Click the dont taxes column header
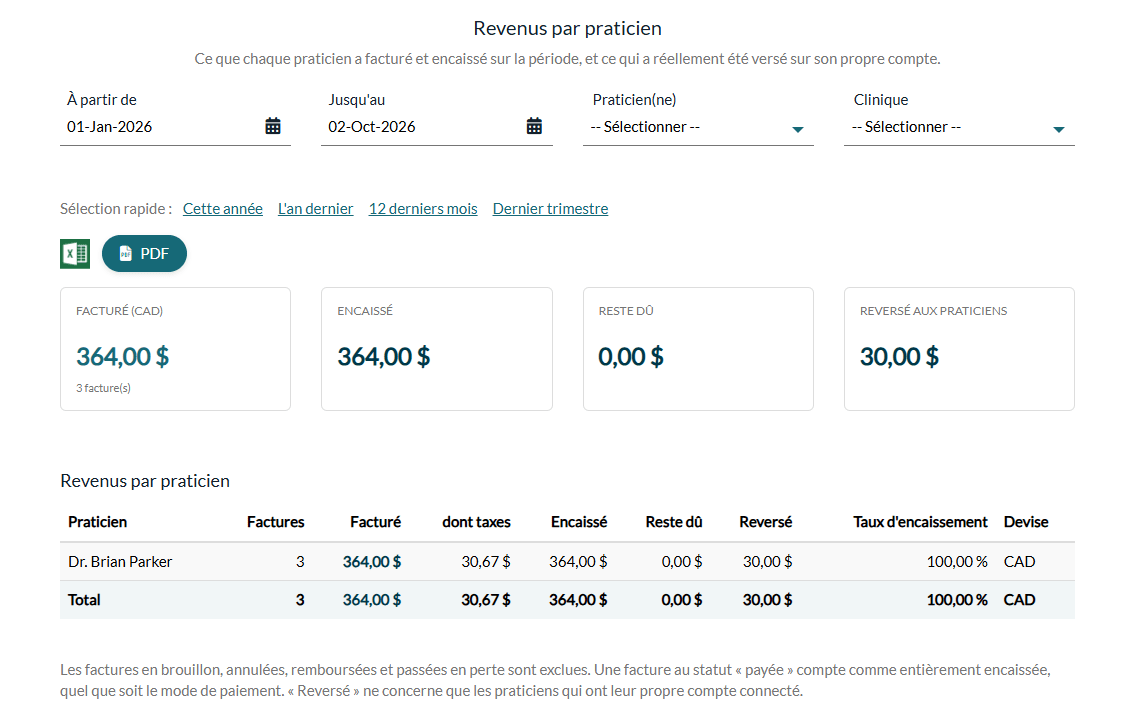The width and height of the screenshot is (1135, 717). coord(476,522)
